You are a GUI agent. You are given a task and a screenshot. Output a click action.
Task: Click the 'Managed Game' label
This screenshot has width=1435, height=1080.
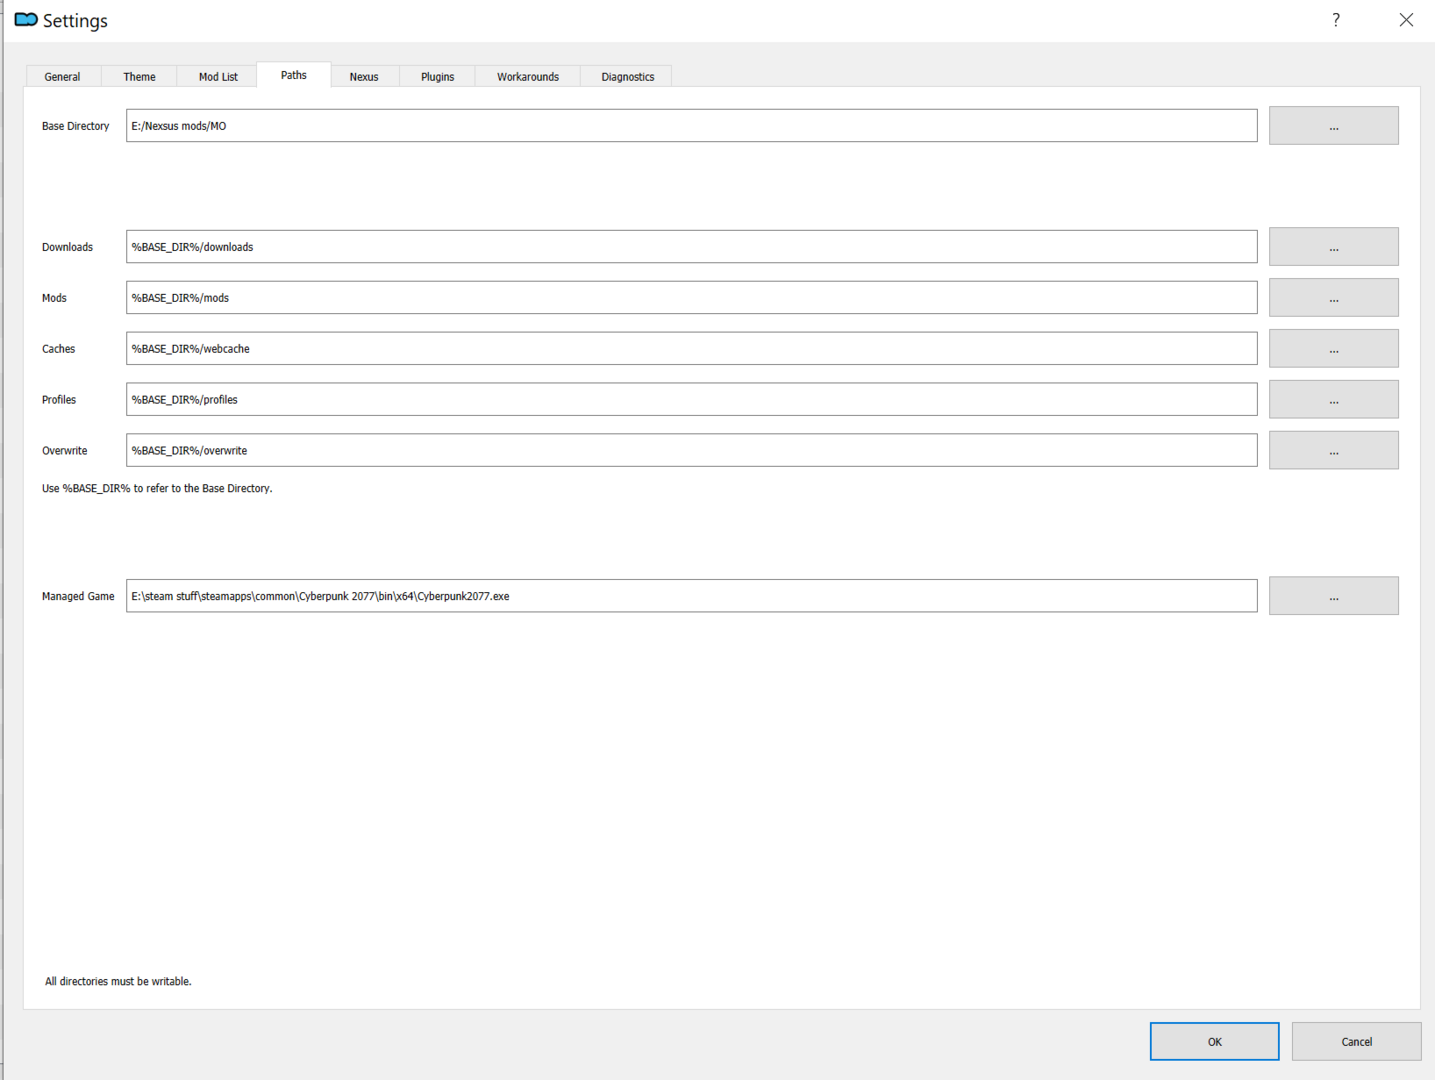pyautogui.click(x=78, y=596)
